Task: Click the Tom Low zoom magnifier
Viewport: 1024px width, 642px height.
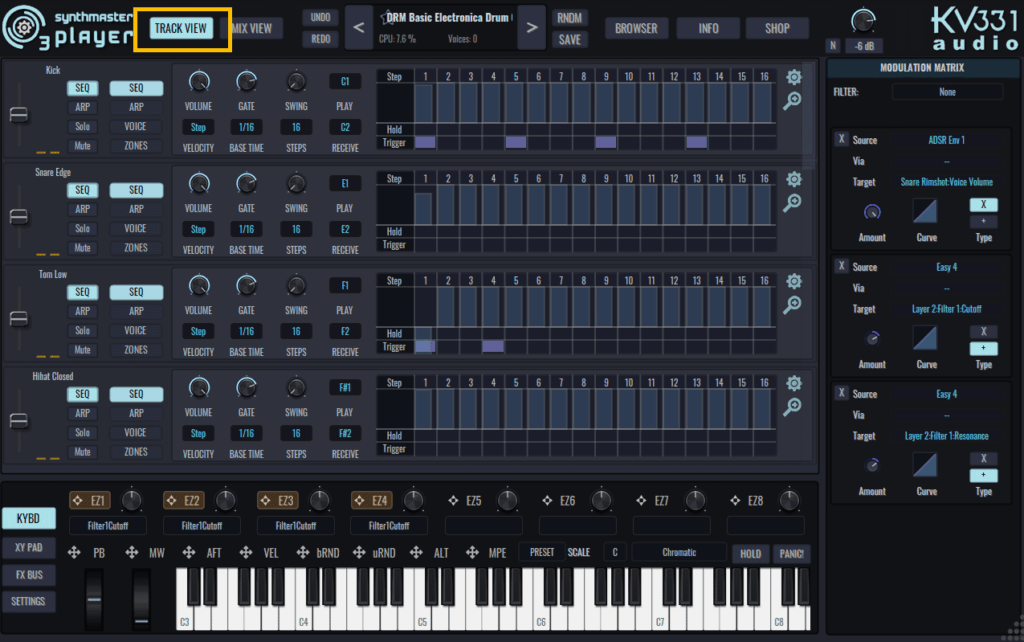Action: point(792,304)
